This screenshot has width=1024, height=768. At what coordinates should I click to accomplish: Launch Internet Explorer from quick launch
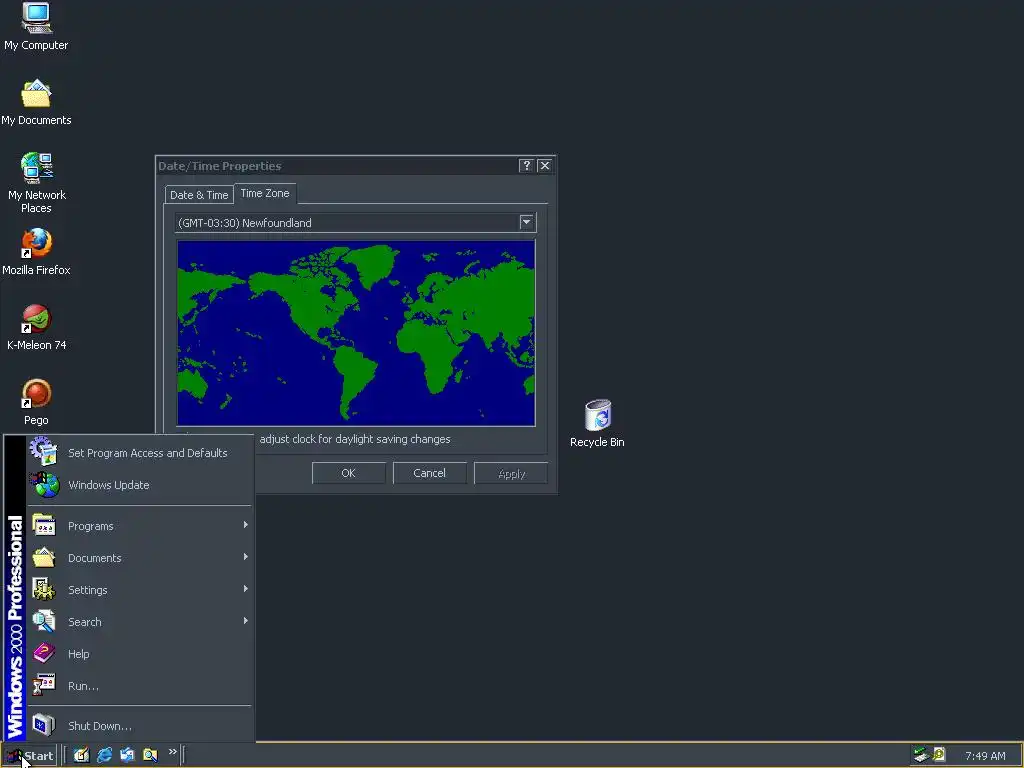(104, 755)
